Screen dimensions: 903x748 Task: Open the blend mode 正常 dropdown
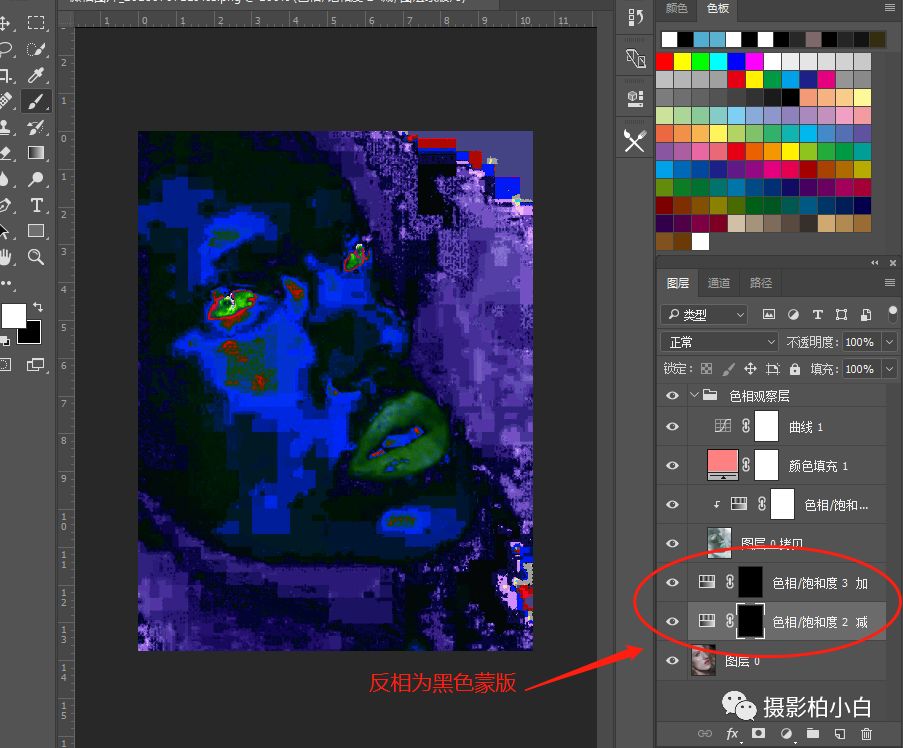click(x=718, y=342)
